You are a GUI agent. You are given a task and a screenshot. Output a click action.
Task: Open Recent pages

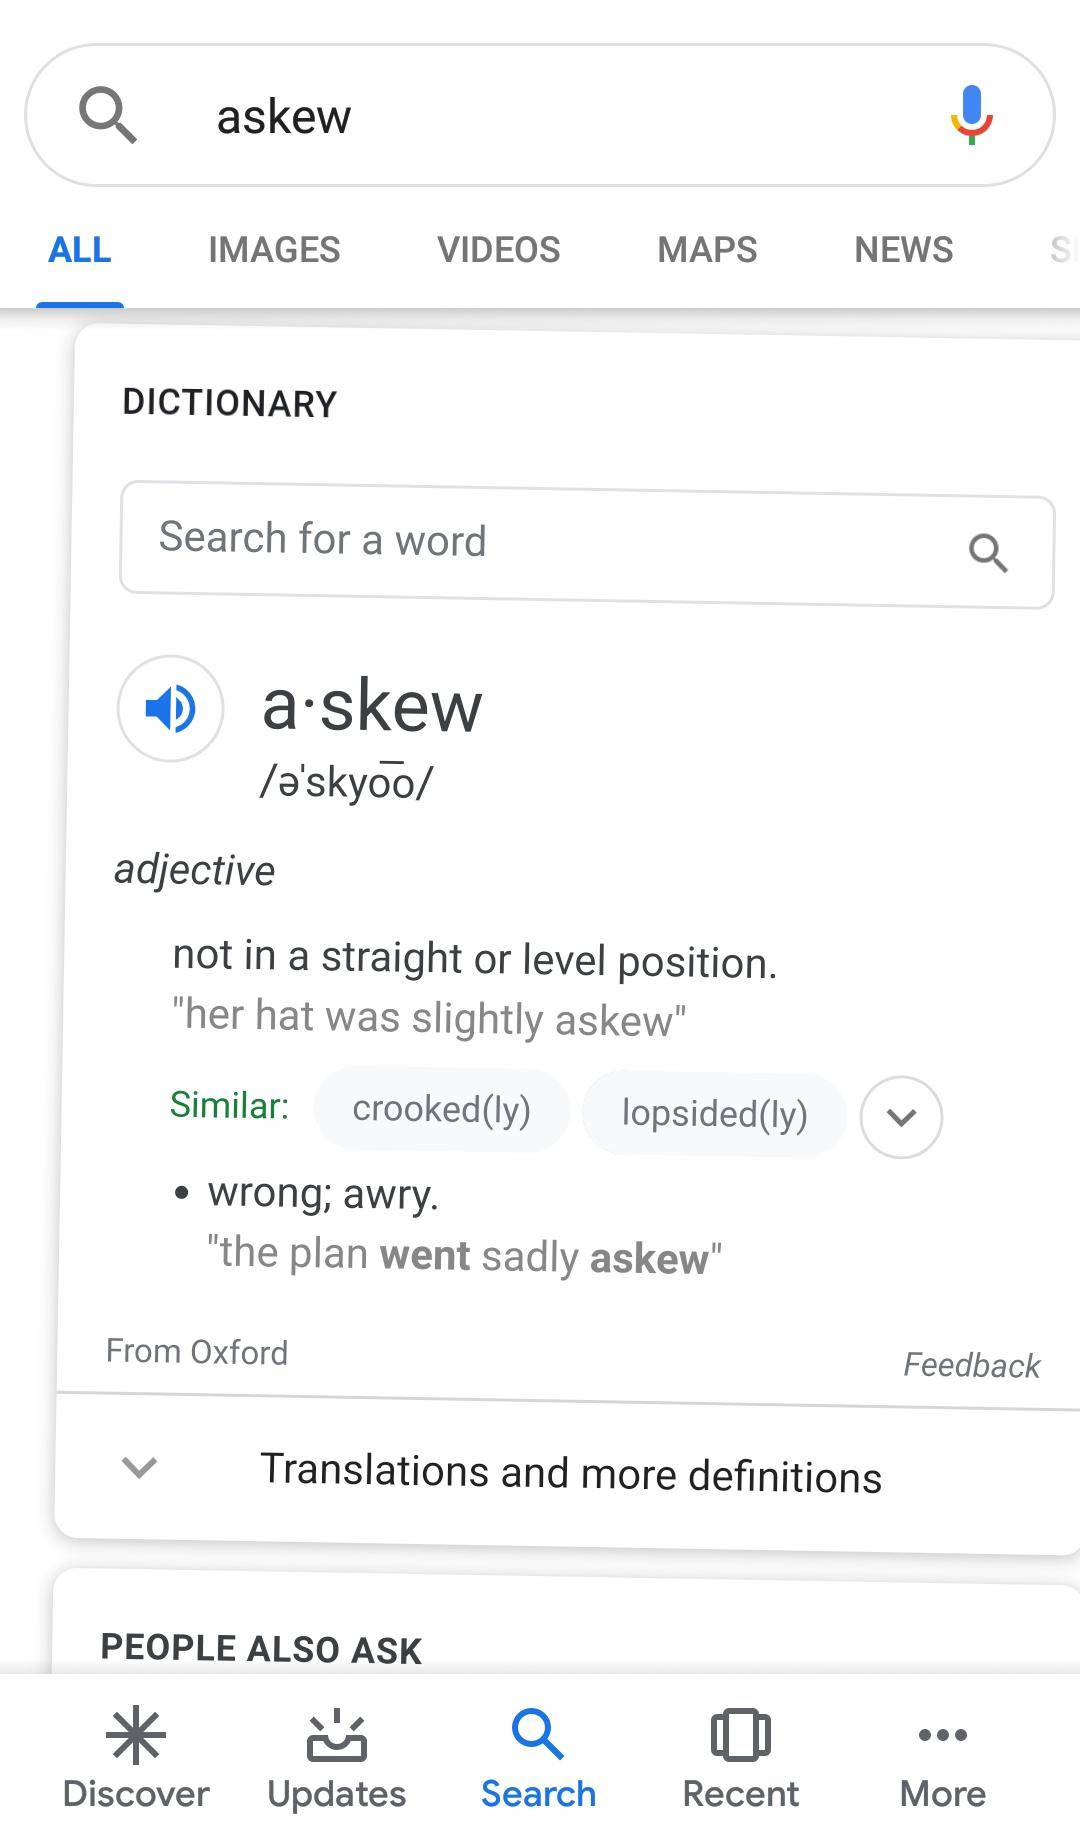[x=739, y=1760]
